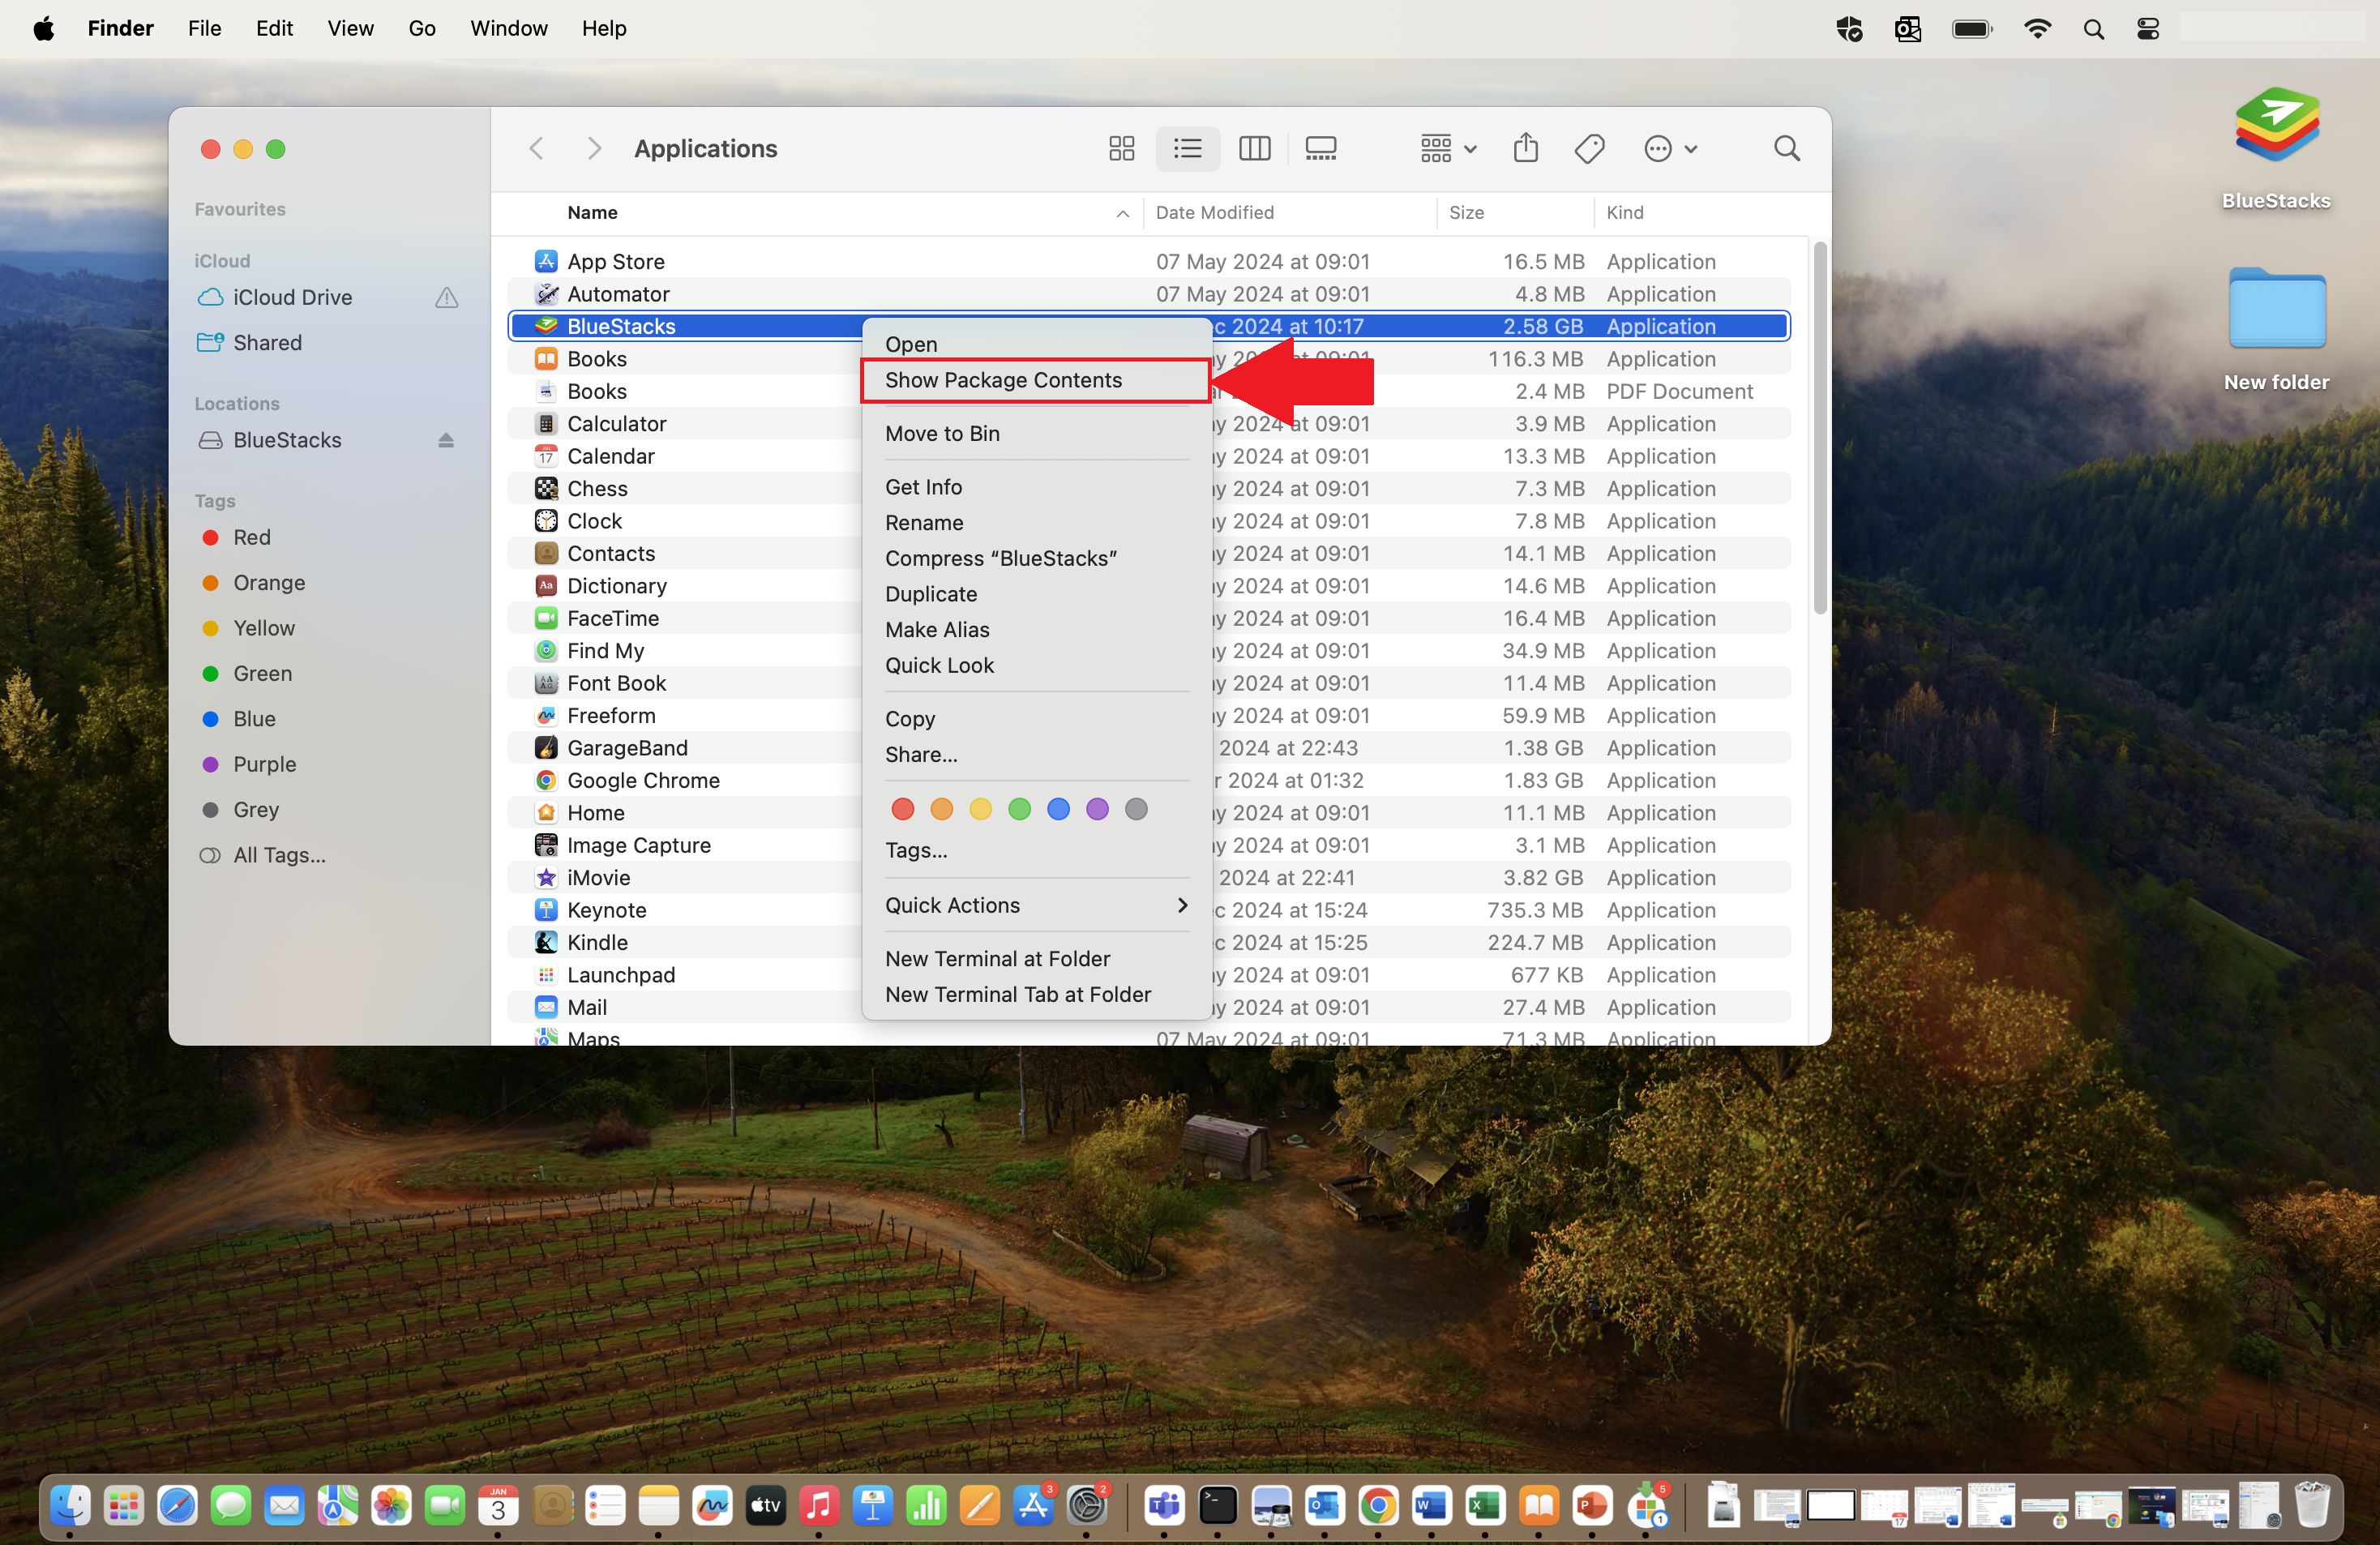This screenshot has width=2380, height=1545.
Task: Open System Settings in the Dock
Action: [1086, 1505]
